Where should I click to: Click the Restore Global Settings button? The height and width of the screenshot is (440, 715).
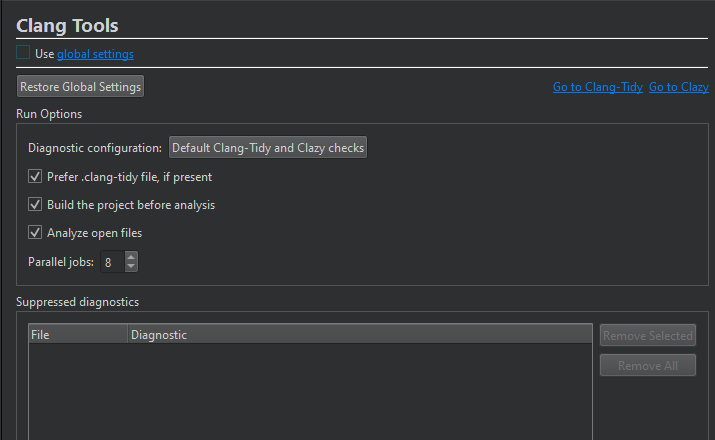click(81, 87)
